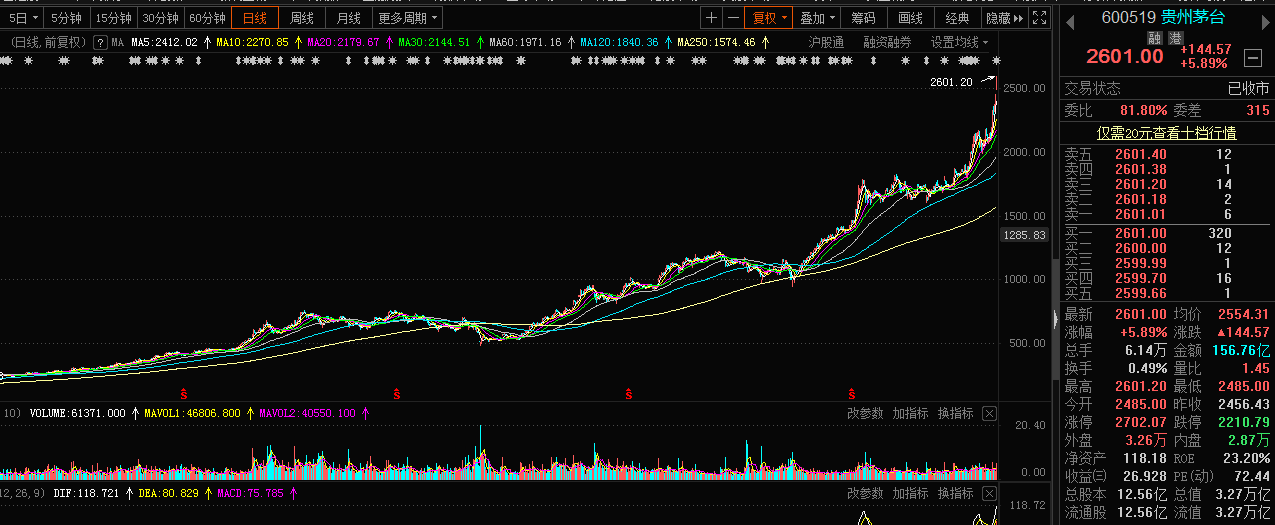The image size is (1275, 525).
Task: Click 隐藏 to hide the side panel
Action: point(1005,18)
